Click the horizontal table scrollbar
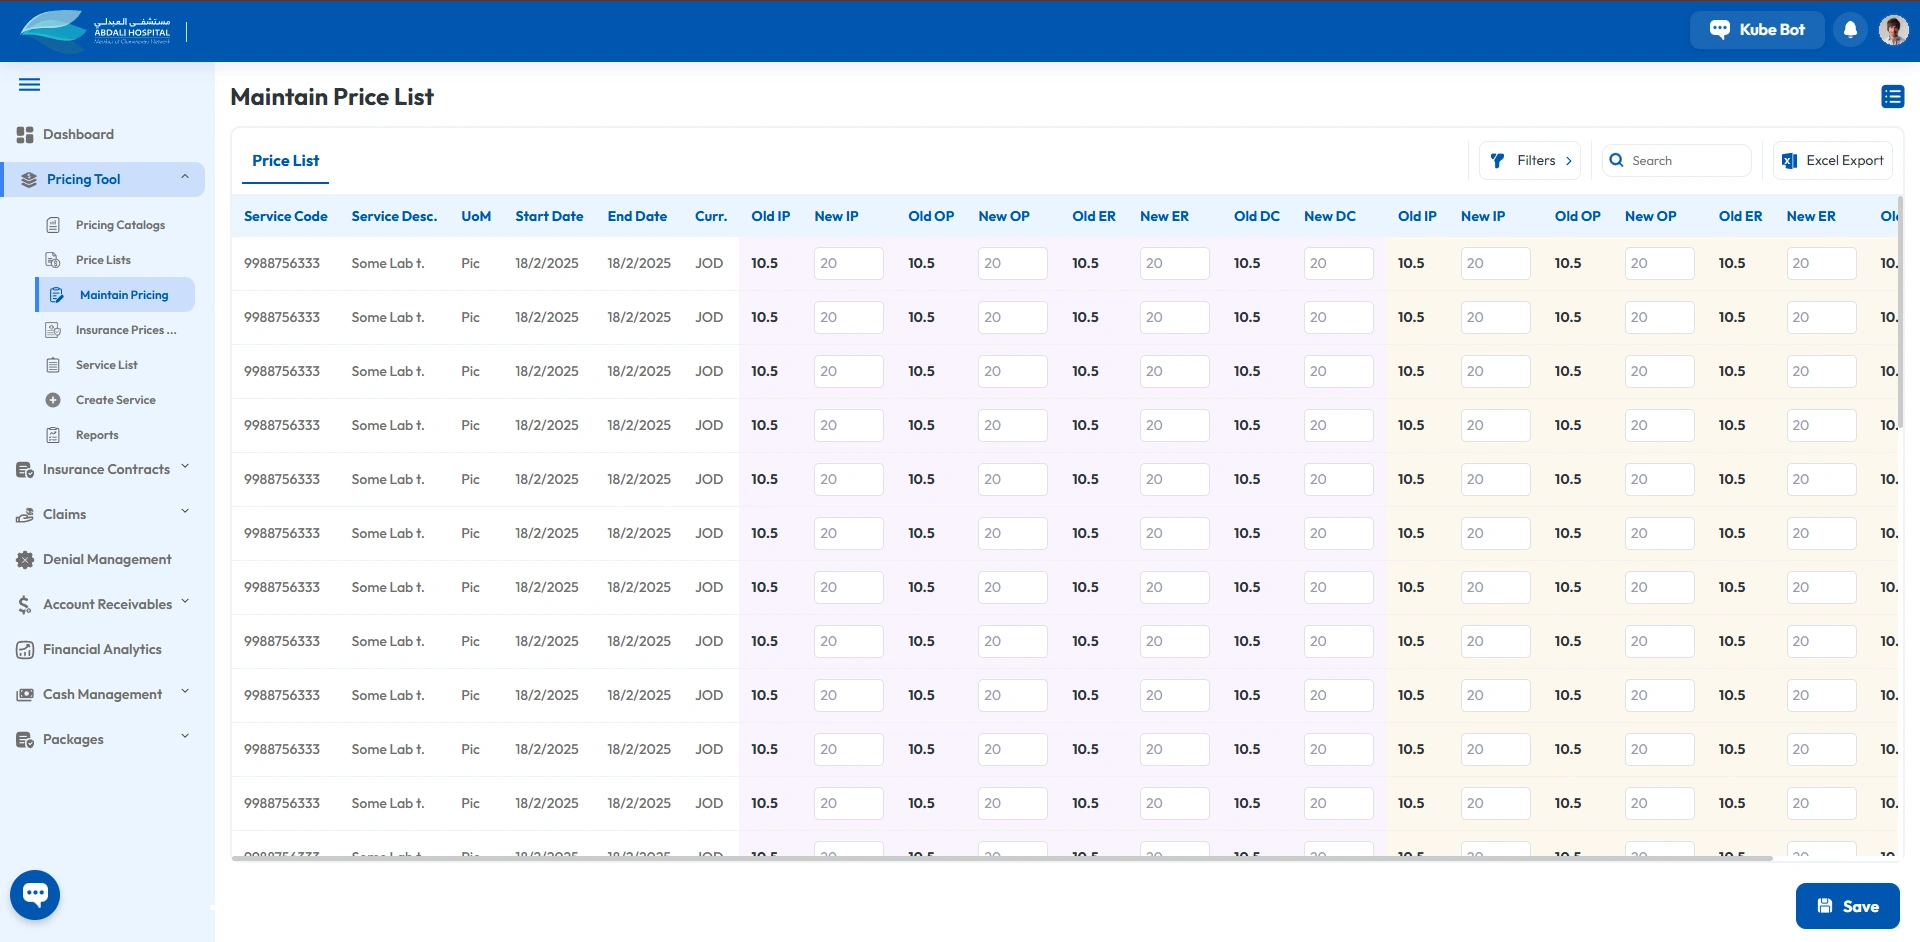Screen dimensions: 1920x942 tap(1000, 858)
